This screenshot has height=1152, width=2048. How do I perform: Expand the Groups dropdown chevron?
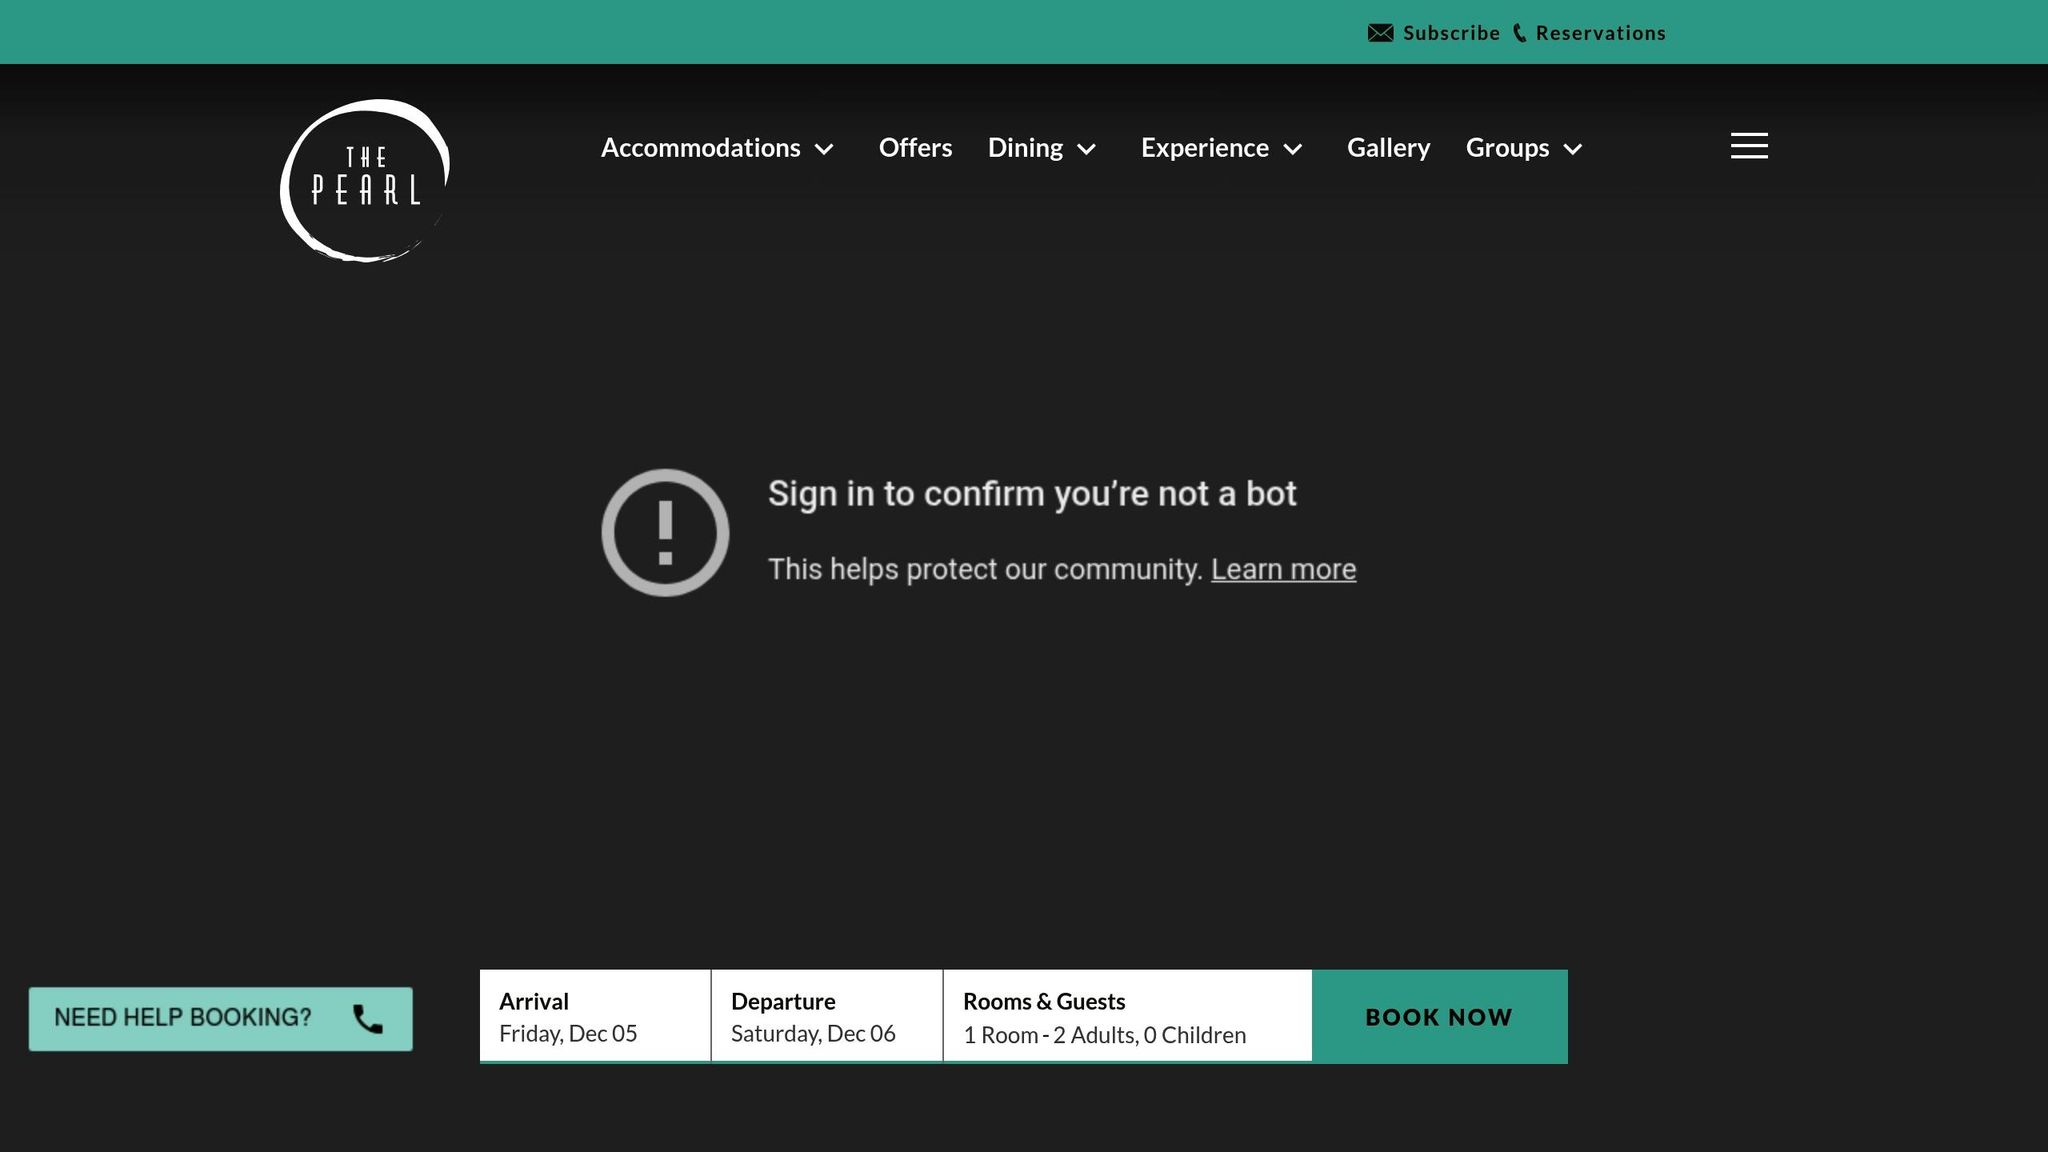(x=1573, y=150)
